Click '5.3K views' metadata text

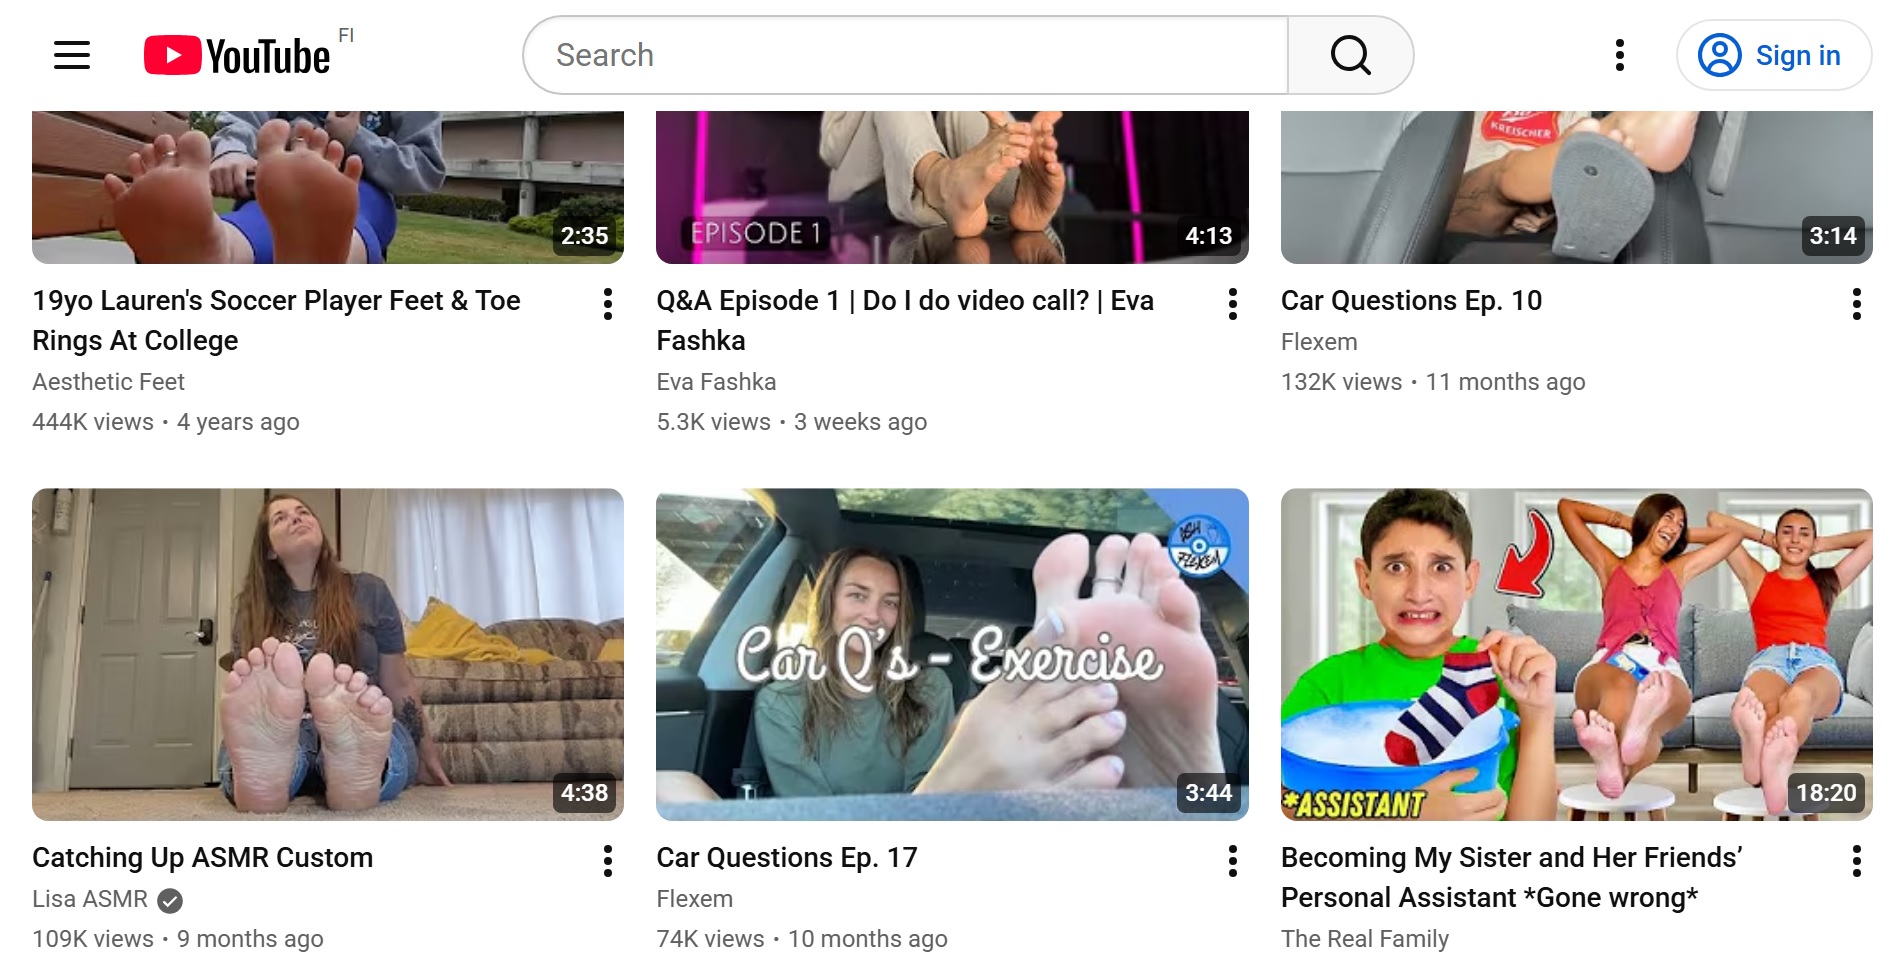pos(713,422)
